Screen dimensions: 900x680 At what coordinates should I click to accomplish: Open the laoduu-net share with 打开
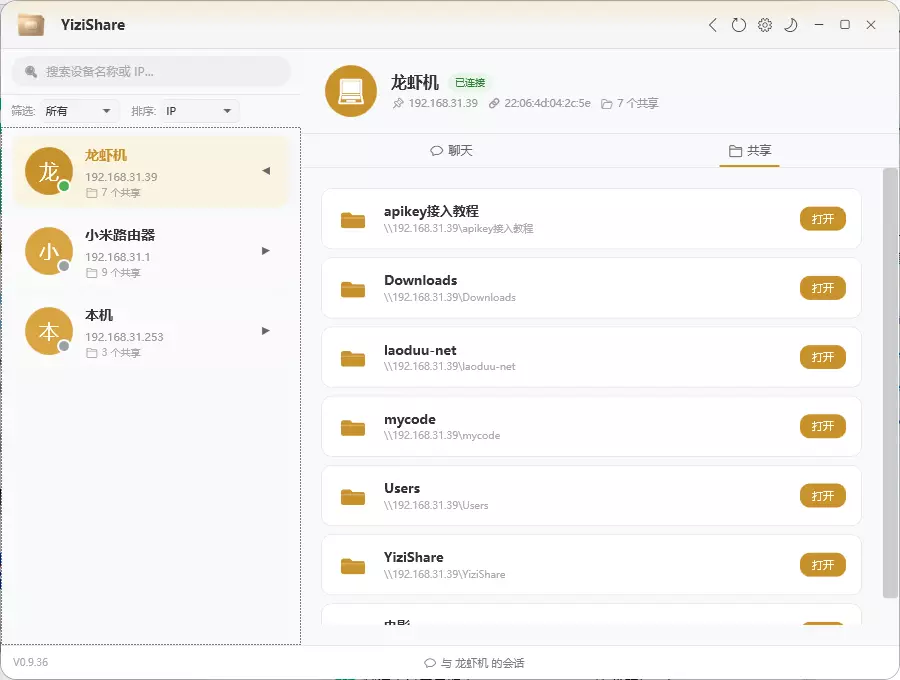click(823, 357)
